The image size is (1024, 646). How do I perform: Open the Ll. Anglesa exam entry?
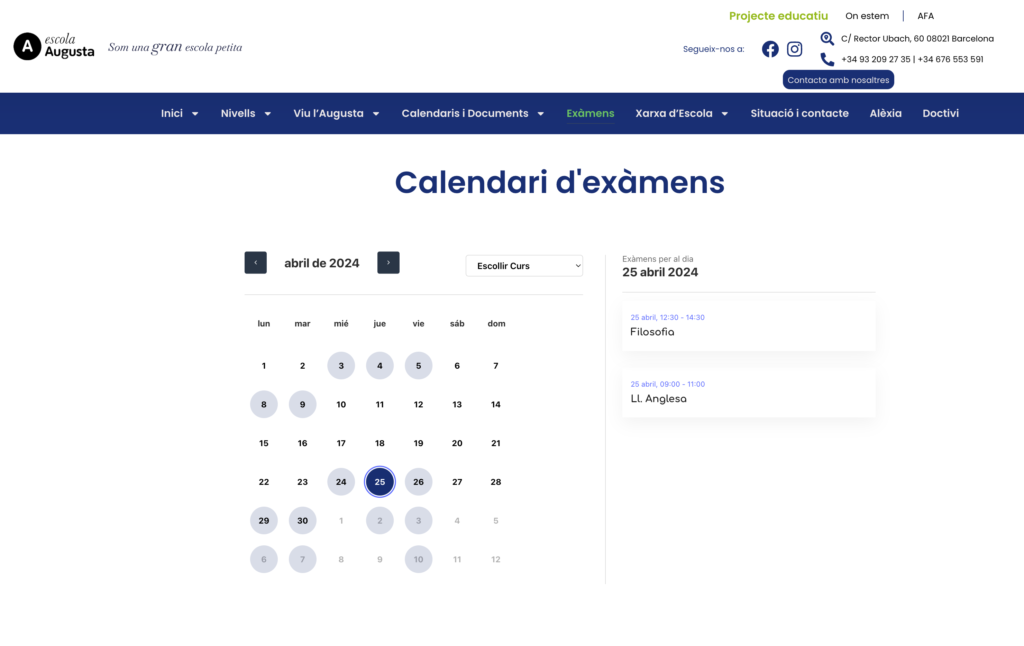pos(748,393)
